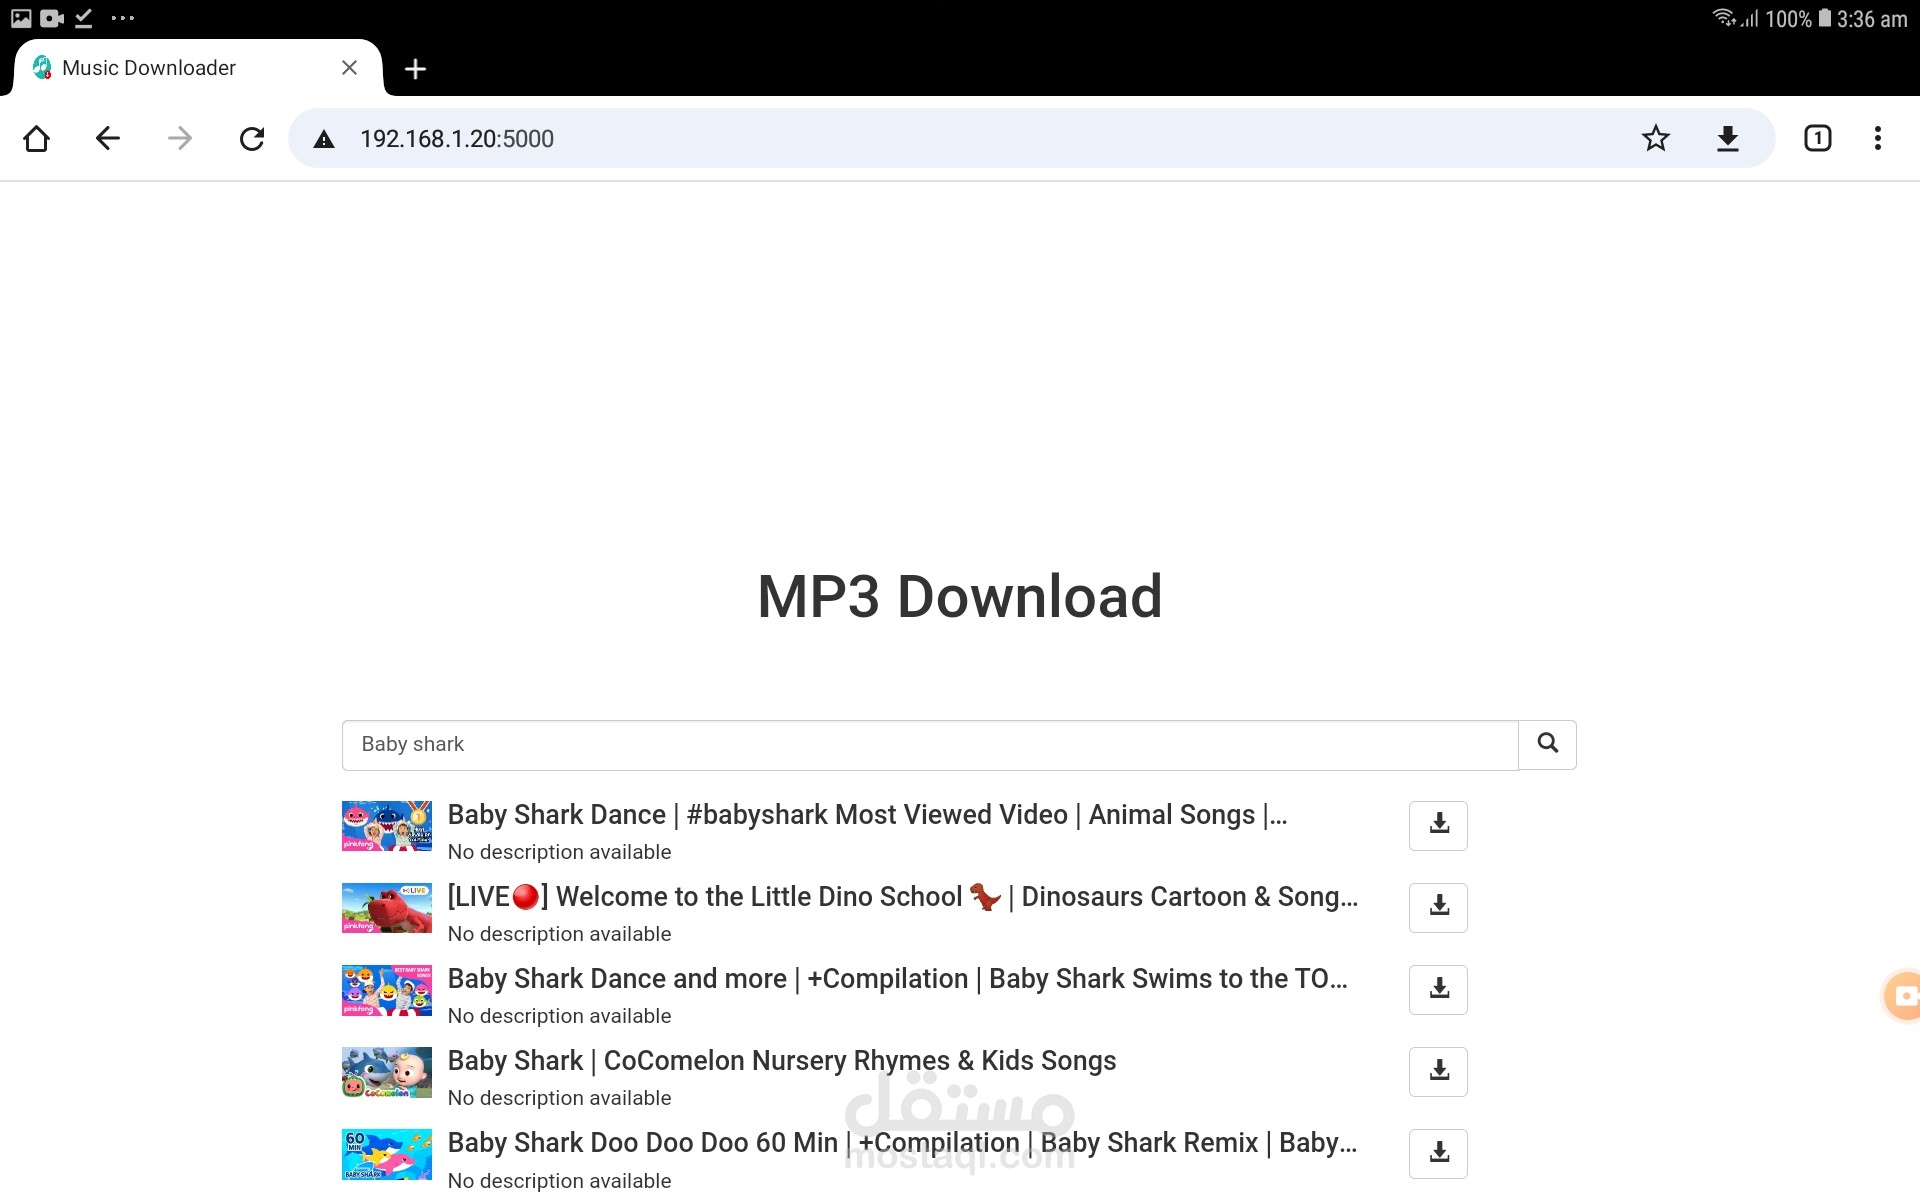Click the search magnifier button
The width and height of the screenshot is (1920, 1200).
[1547, 744]
